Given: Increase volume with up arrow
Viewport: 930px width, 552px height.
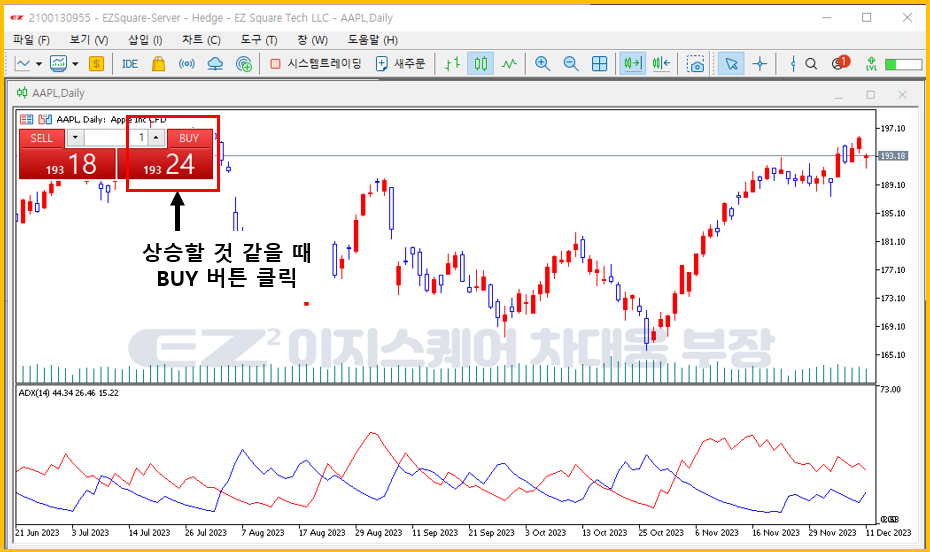Looking at the screenshot, I should 155,138.
